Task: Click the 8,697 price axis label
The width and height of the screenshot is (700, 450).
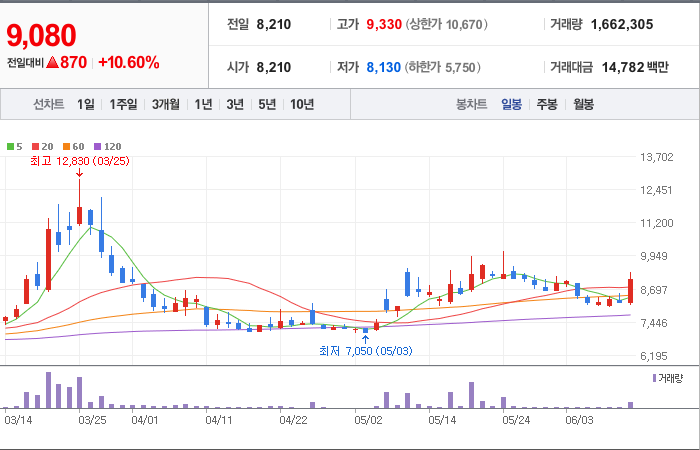Action: (656, 290)
